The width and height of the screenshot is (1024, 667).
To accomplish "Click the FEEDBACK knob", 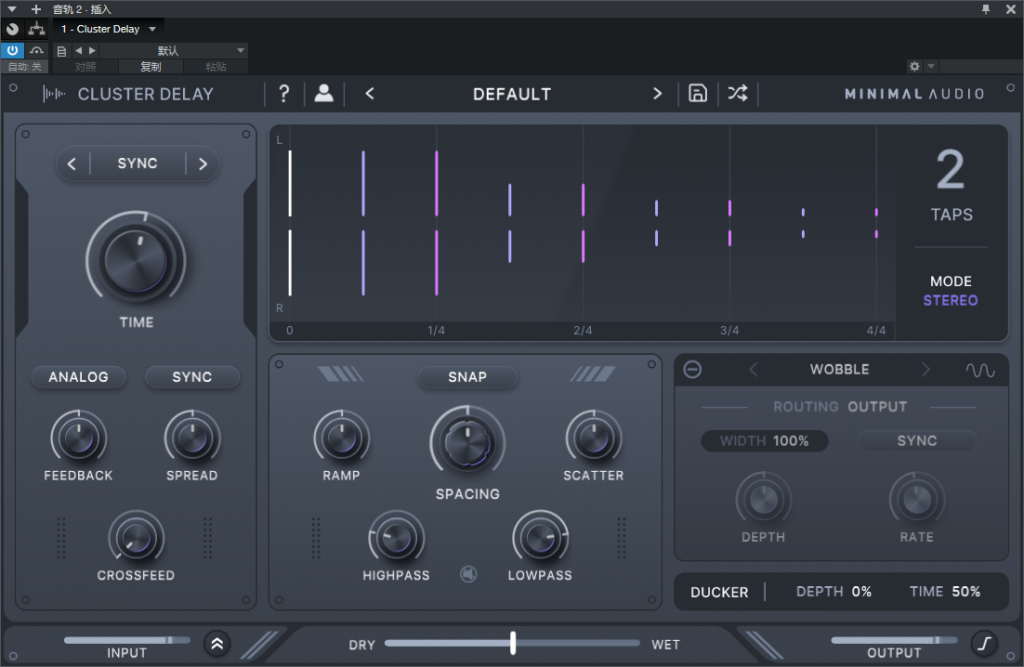I will click(78, 437).
